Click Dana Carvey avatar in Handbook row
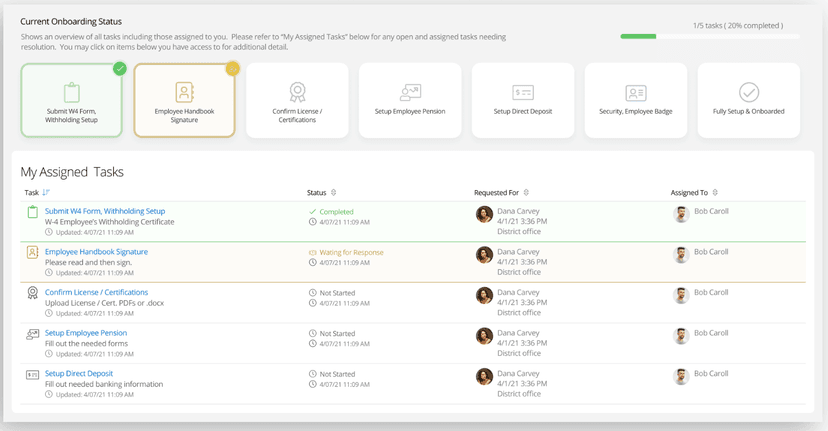The height and width of the screenshot is (431, 828). (484, 255)
